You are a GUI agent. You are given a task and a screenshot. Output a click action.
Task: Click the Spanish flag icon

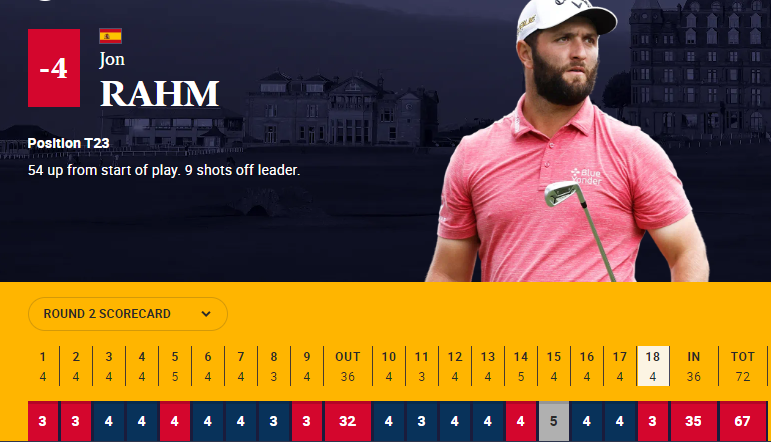[110, 37]
